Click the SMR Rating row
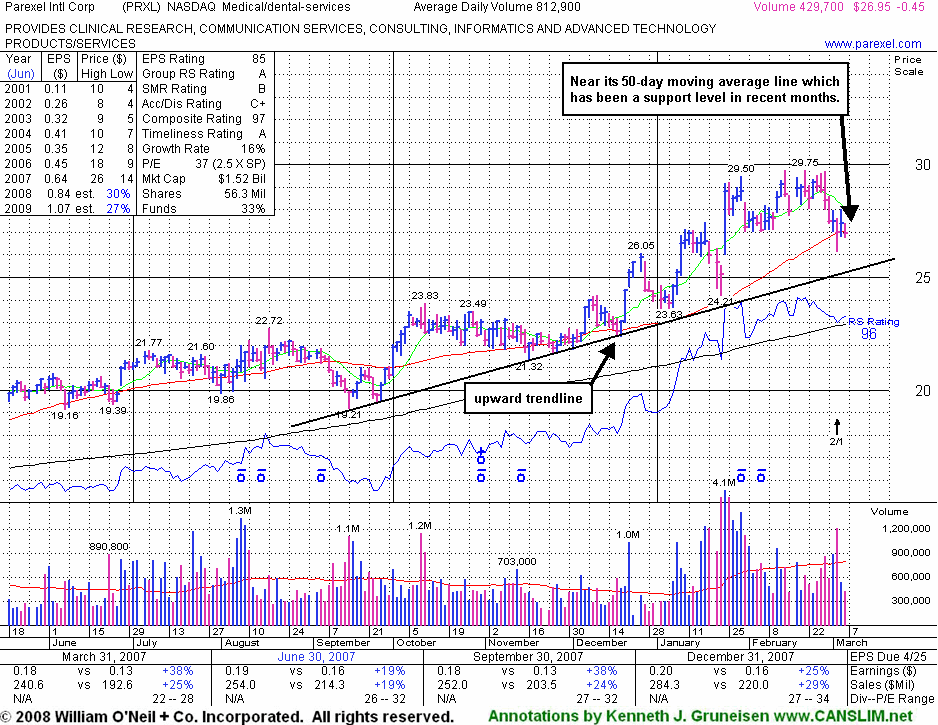This screenshot has height=725, width=938. pyautogui.click(x=203, y=89)
